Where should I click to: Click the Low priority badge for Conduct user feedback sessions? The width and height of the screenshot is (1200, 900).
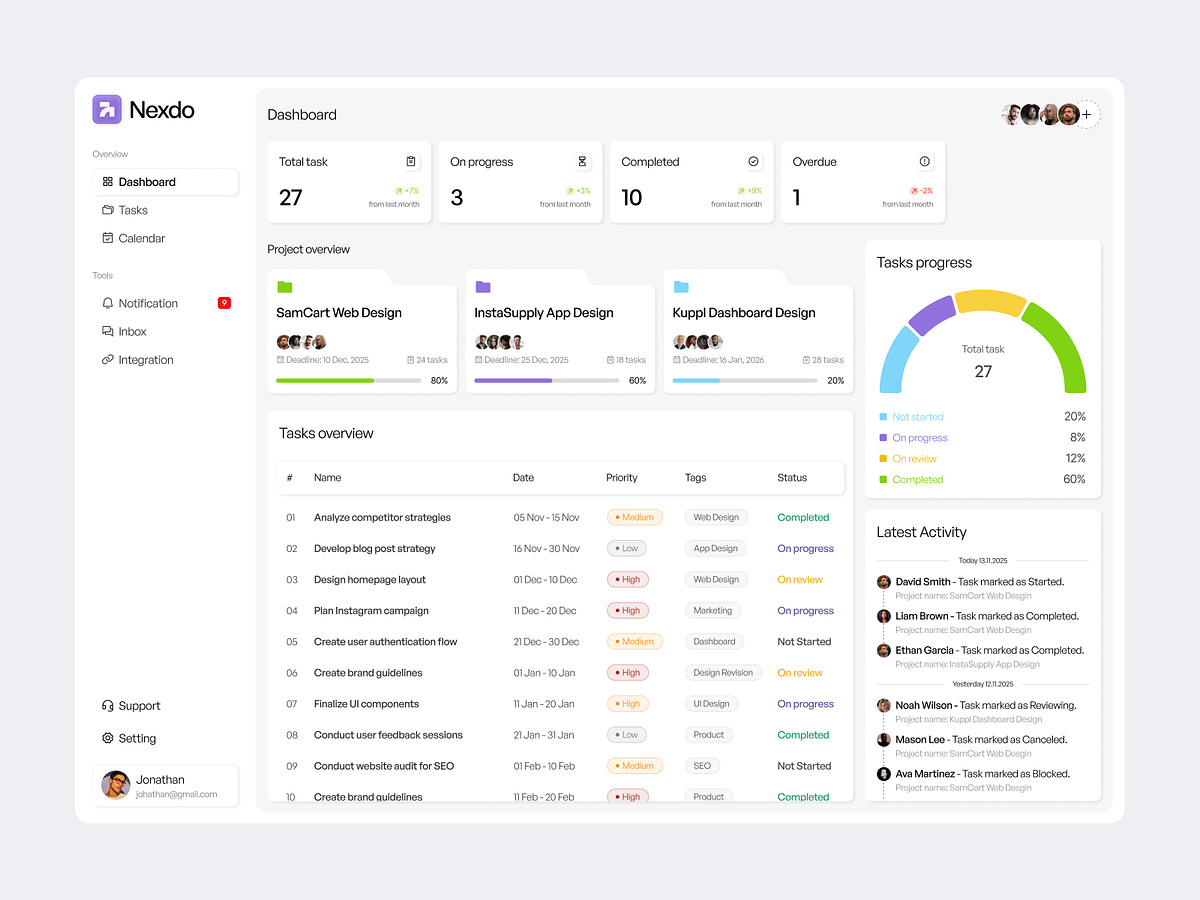pos(626,735)
